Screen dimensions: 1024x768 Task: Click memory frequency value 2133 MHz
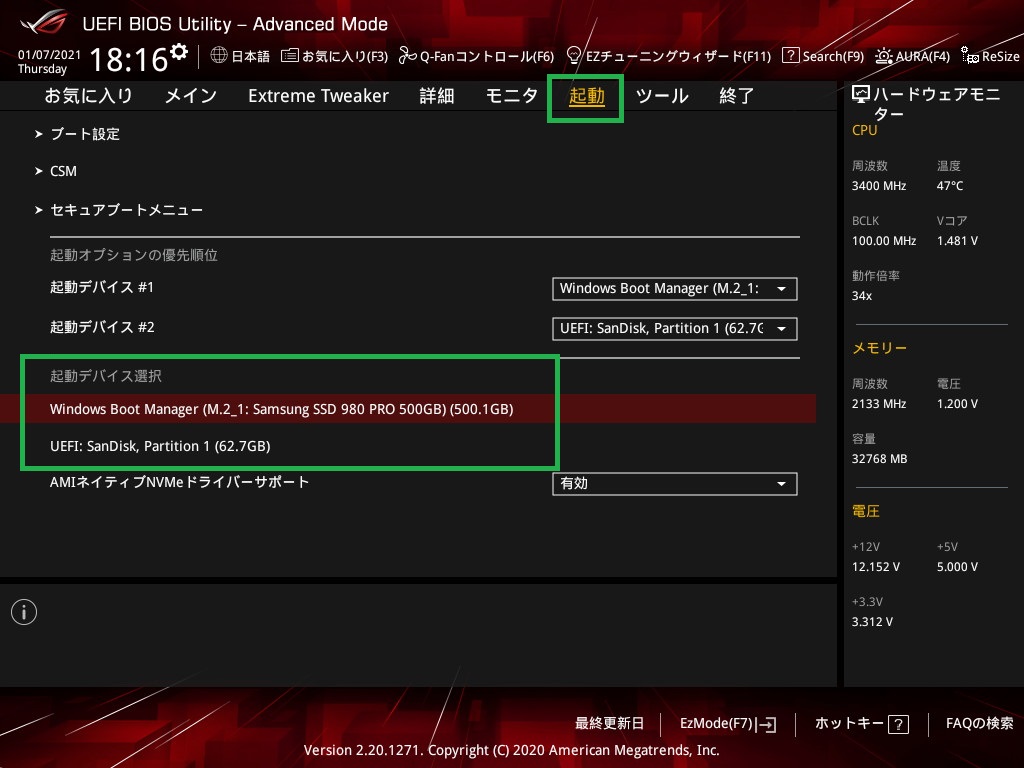pyautogui.click(x=879, y=404)
